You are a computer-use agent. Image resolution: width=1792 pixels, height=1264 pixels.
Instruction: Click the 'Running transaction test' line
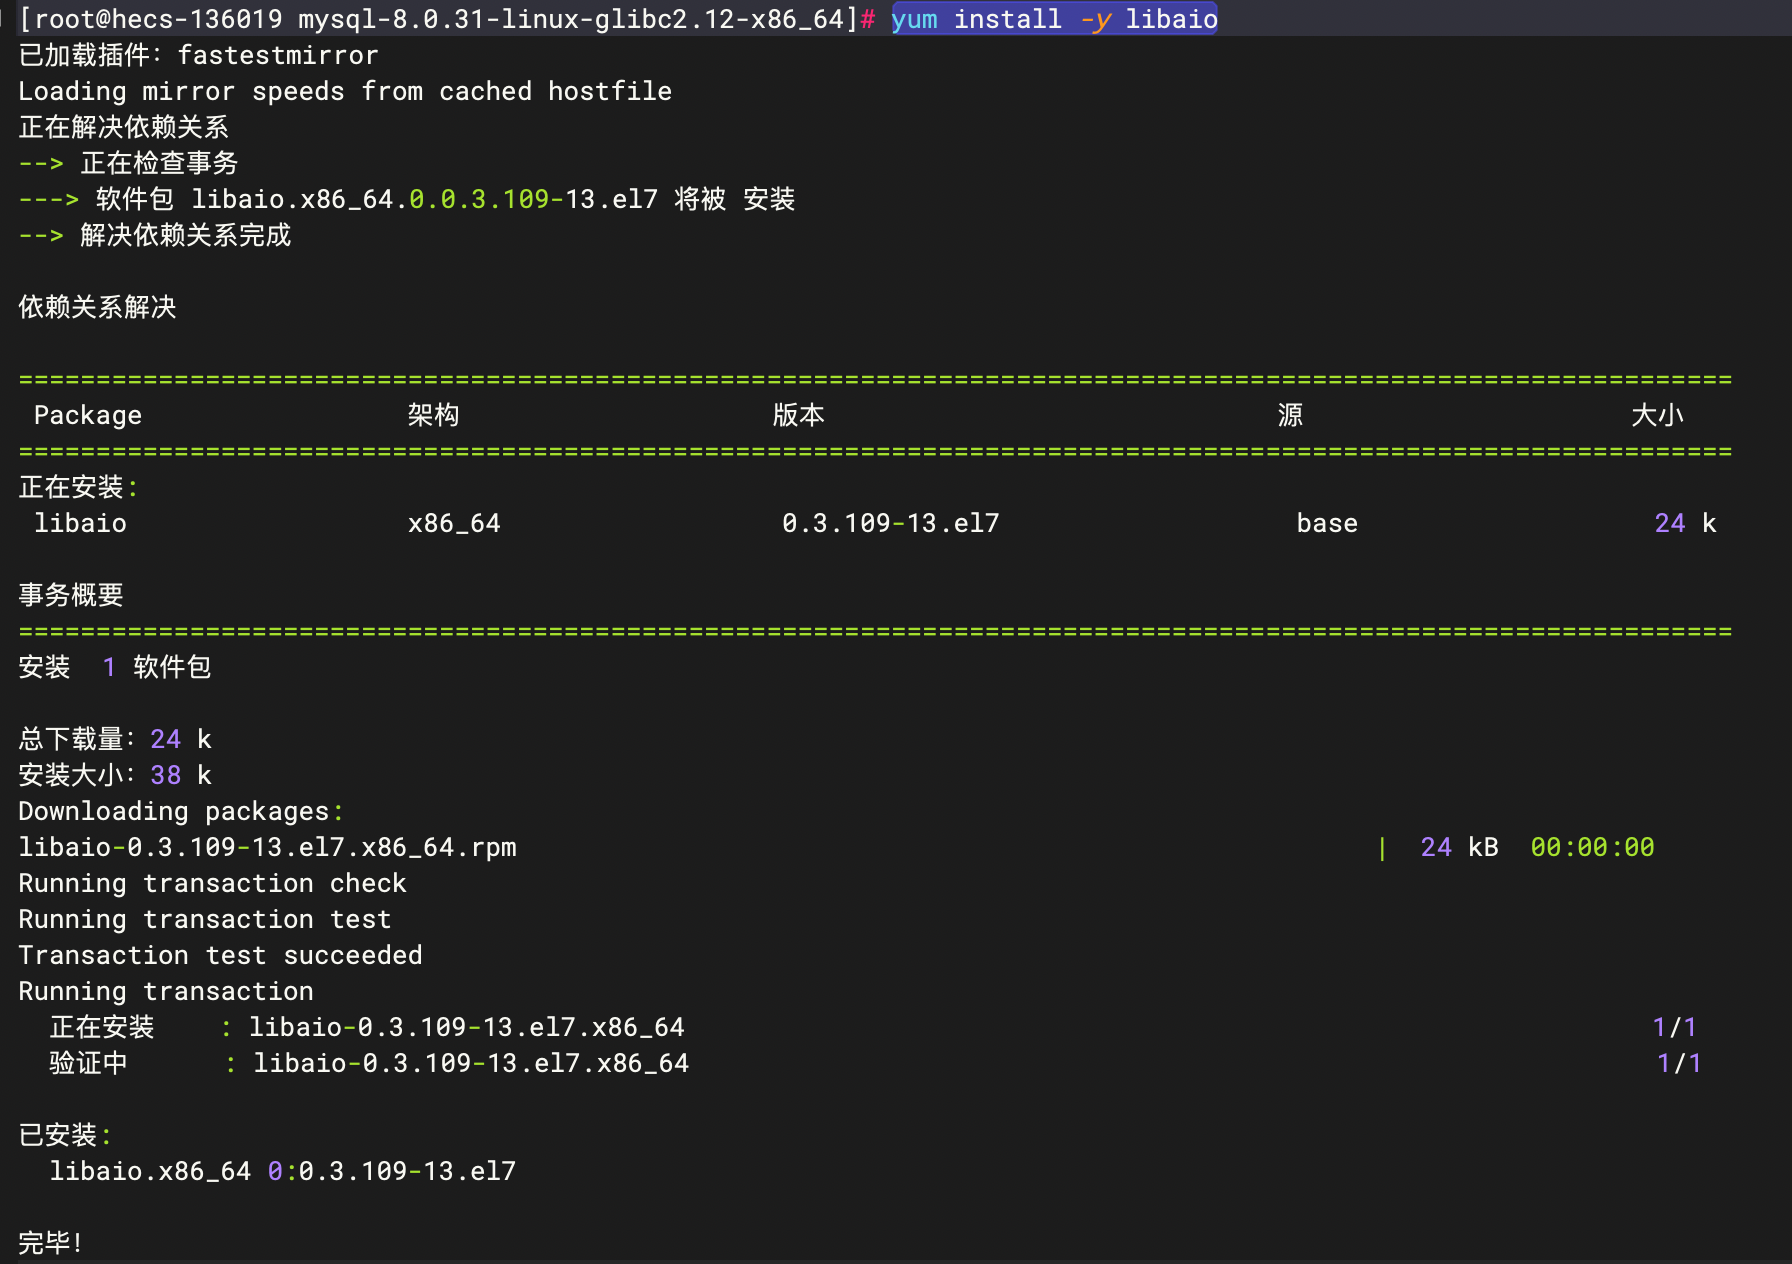tap(204, 919)
